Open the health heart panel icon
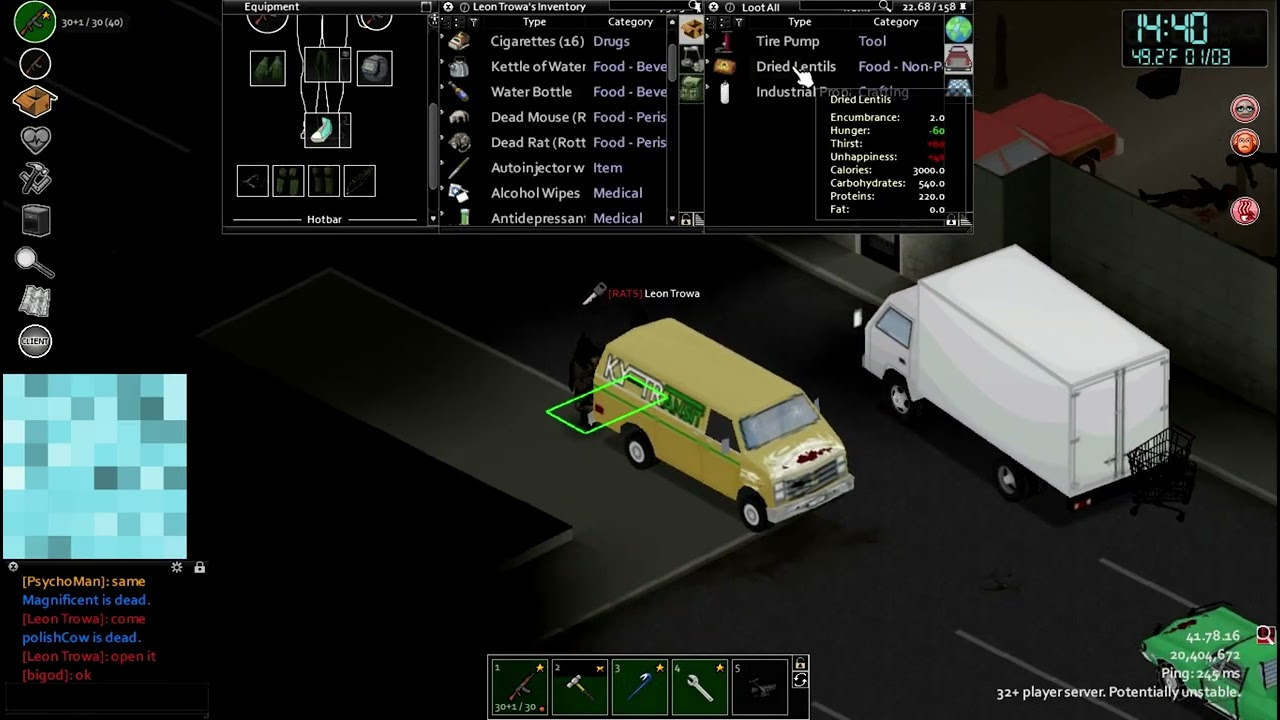This screenshot has width=1280, height=720. tap(35, 140)
